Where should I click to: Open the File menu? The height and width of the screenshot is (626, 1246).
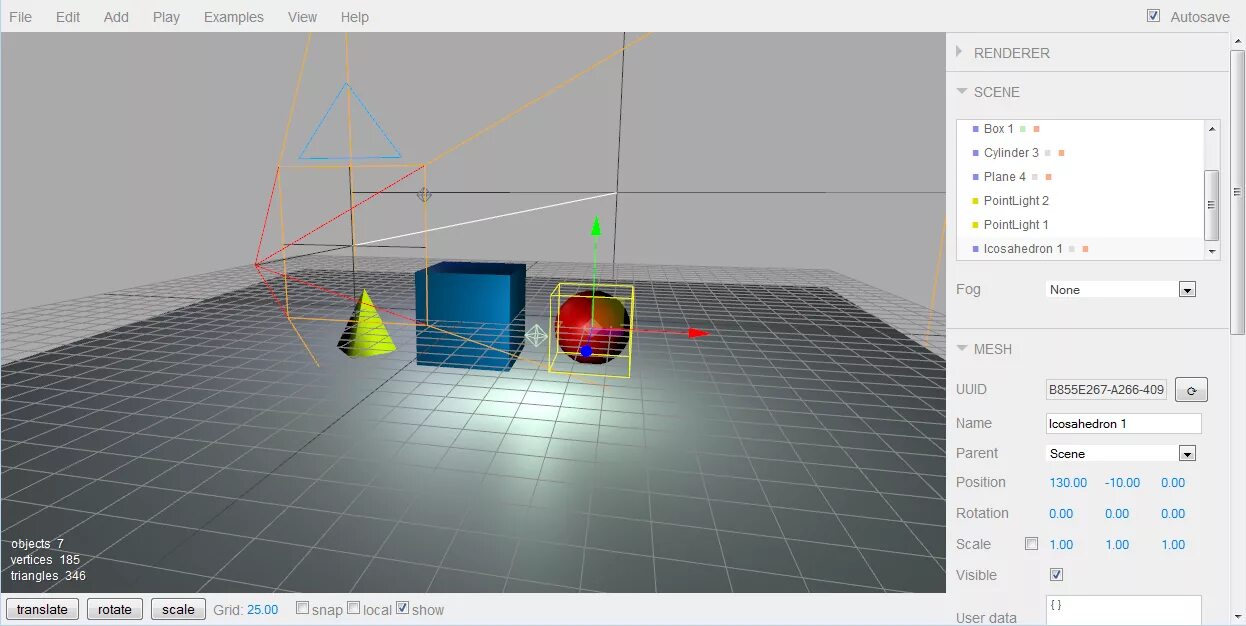(20, 17)
